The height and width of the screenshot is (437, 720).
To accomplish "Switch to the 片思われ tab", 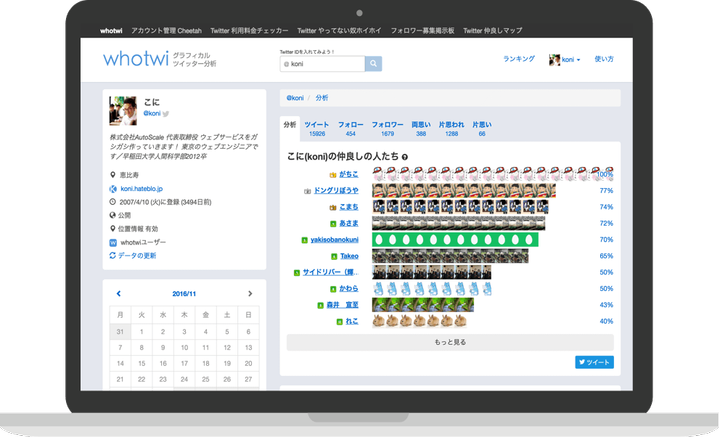I will click(x=451, y=129).
